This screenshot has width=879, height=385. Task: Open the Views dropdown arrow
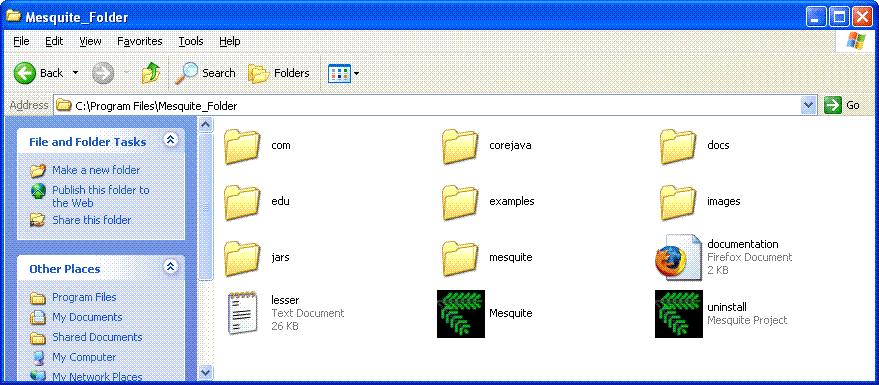[356, 73]
